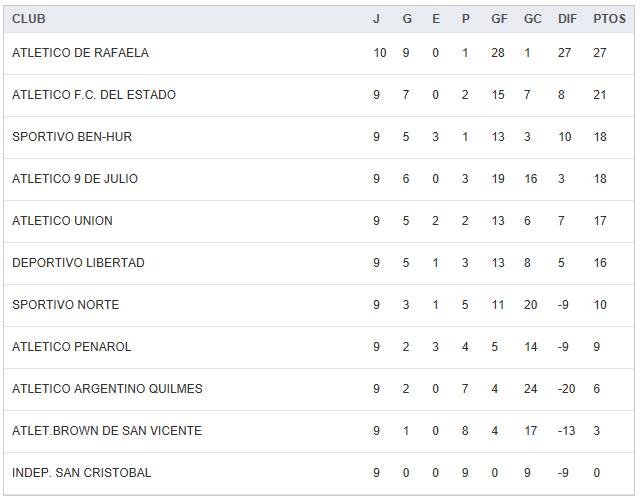Click the PTOS column header
Viewport: 640px width, 498px height.
[x=609, y=19]
